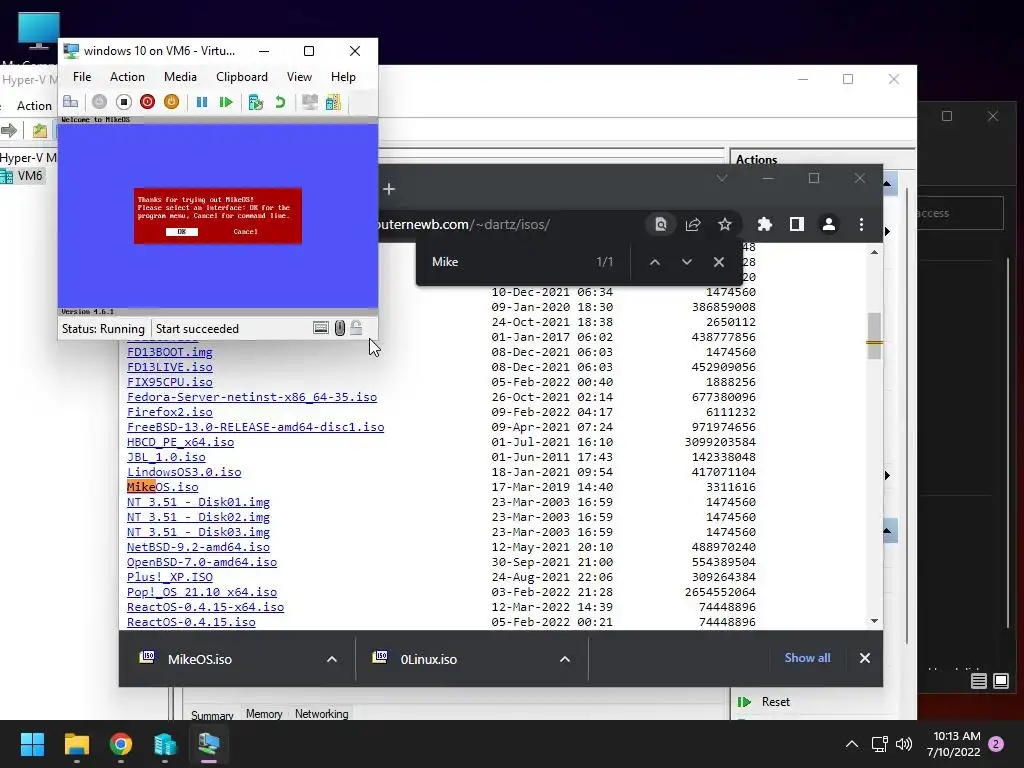Expand MikeOS.iso download options chevron
The height and width of the screenshot is (768, 1024).
pos(332,659)
